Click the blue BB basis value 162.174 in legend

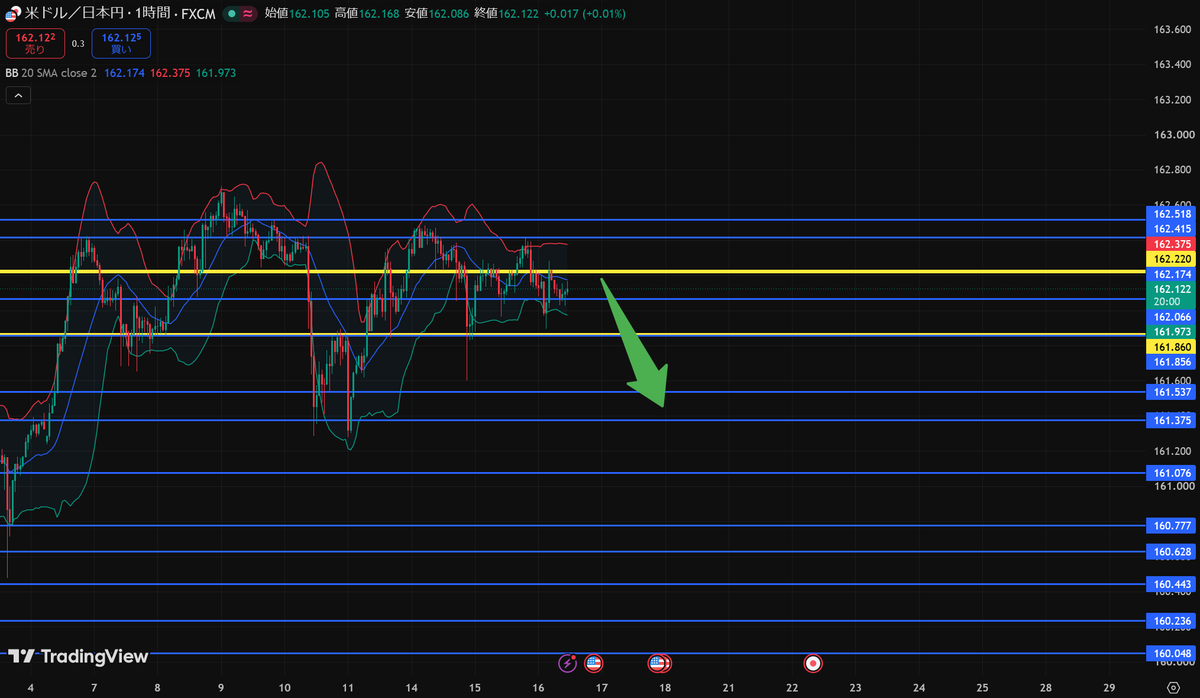pyautogui.click(x=124, y=73)
